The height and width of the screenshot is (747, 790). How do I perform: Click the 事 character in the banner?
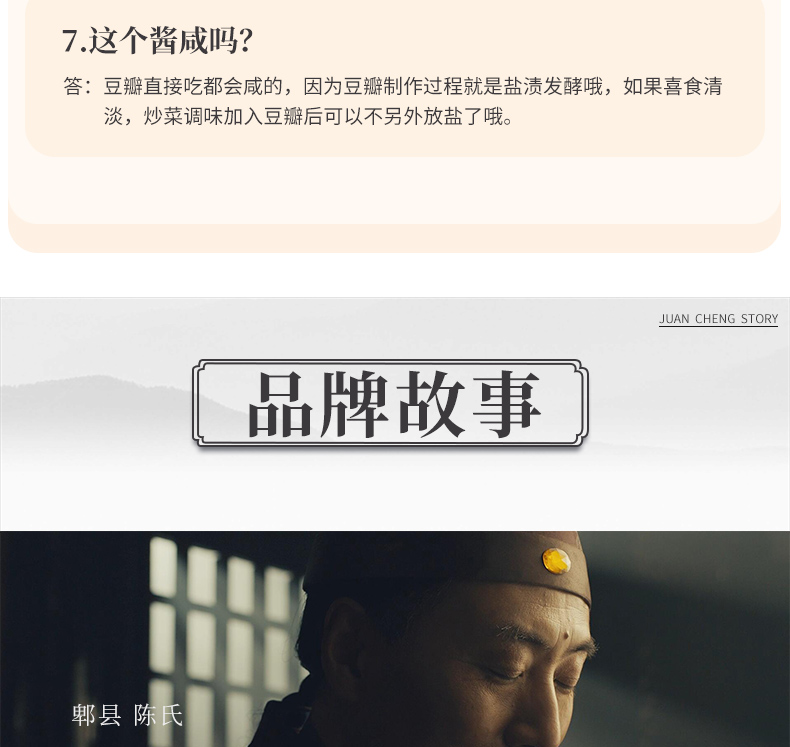pyautogui.click(x=507, y=404)
